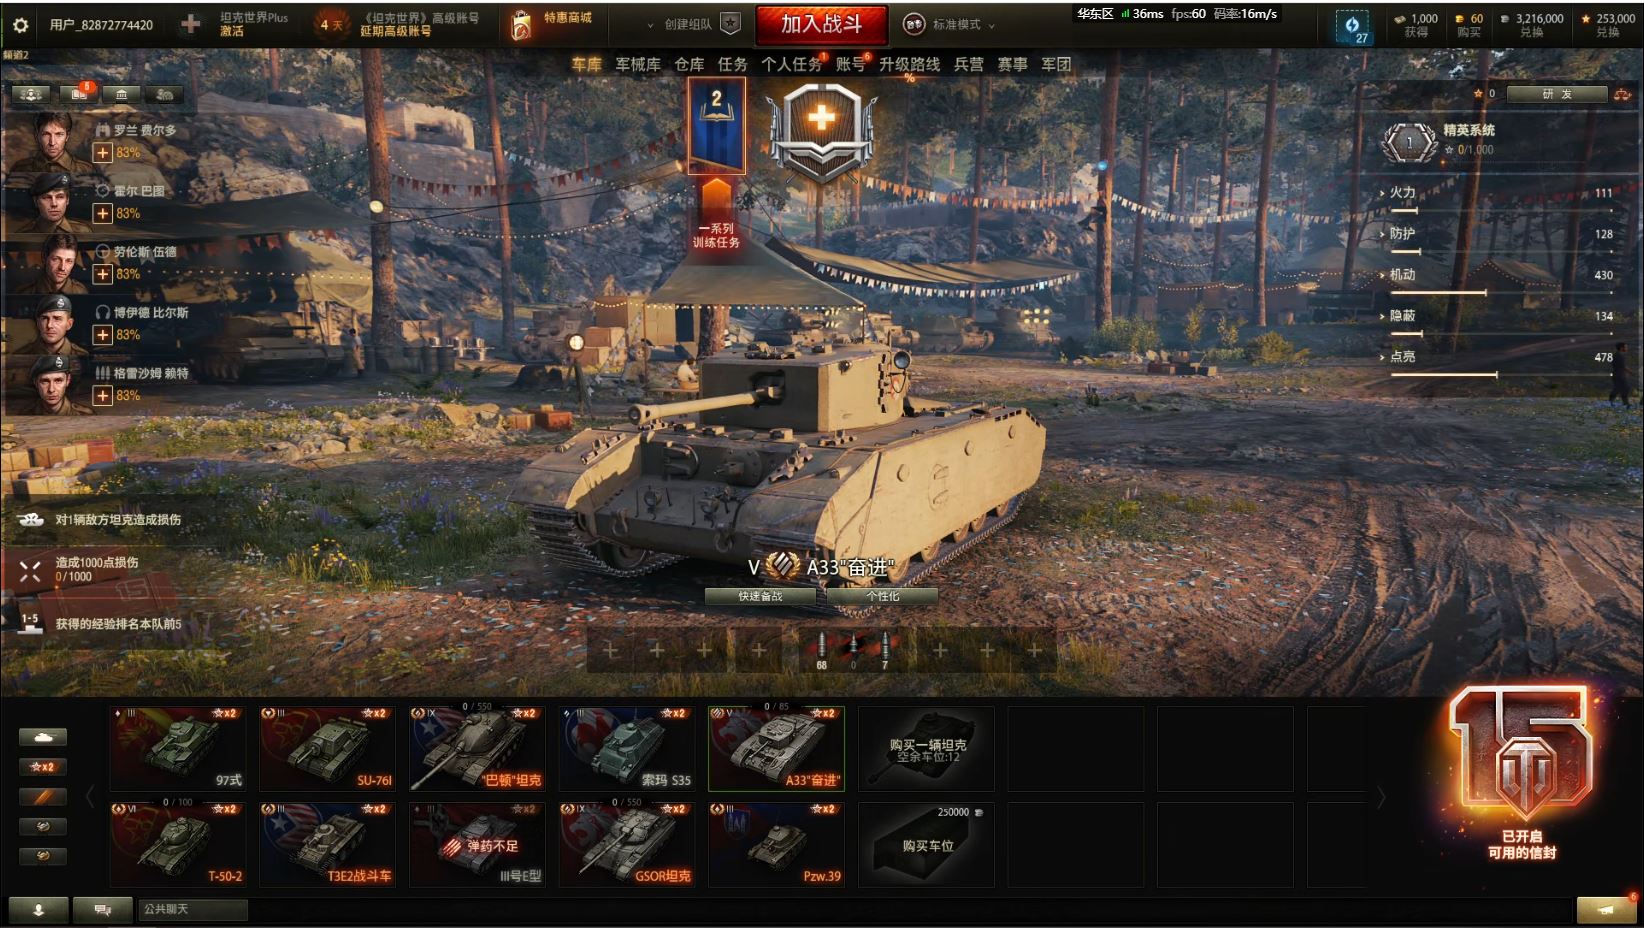This screenshot has width=1644, height=928.
Task: Switch to the 军械库 tab
Action: 638,64
